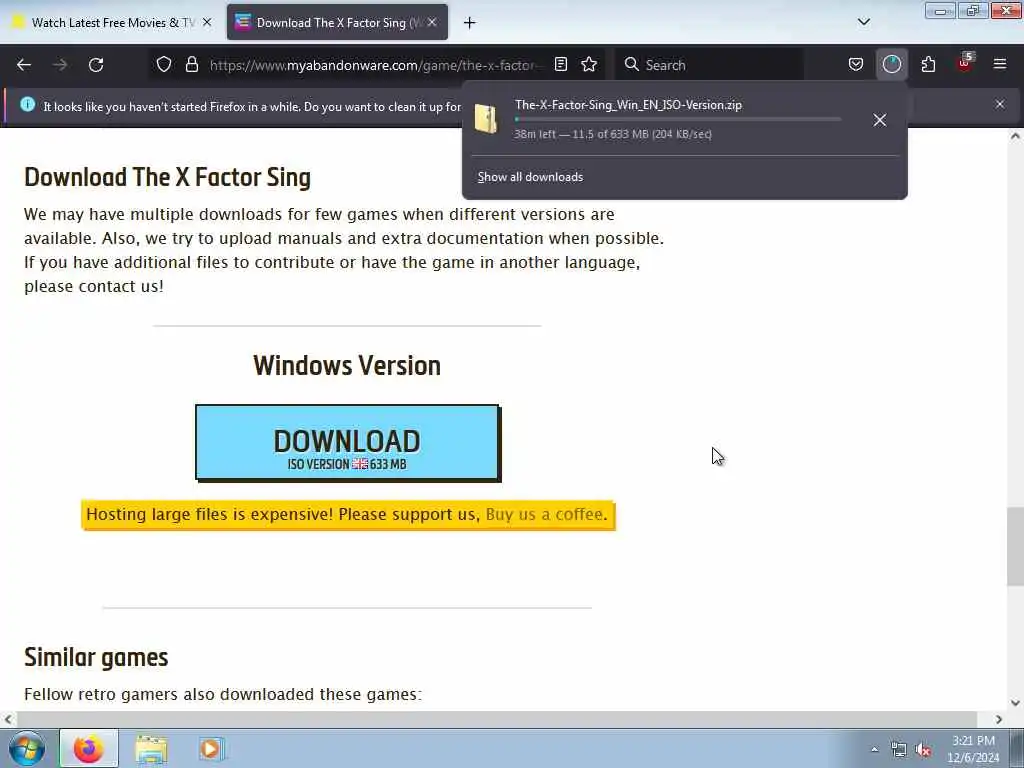
Task: Click the site security padlock icon
Action: 191,64
